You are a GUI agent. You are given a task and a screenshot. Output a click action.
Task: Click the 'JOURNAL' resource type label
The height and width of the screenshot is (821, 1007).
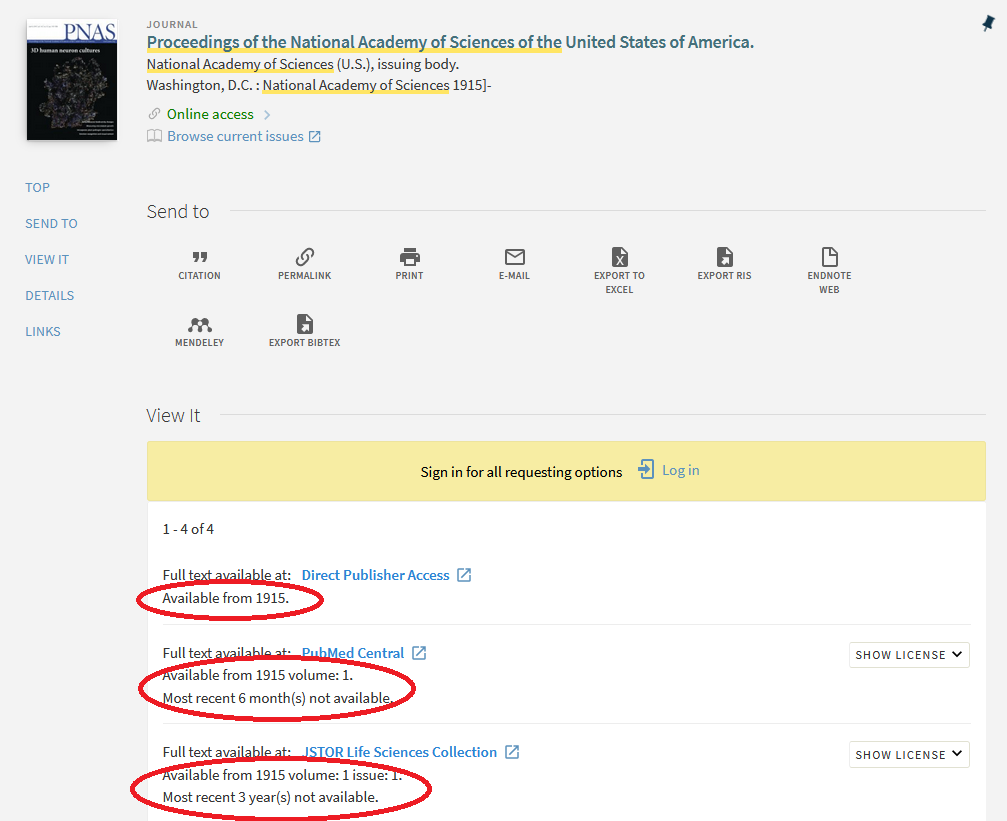172,24
